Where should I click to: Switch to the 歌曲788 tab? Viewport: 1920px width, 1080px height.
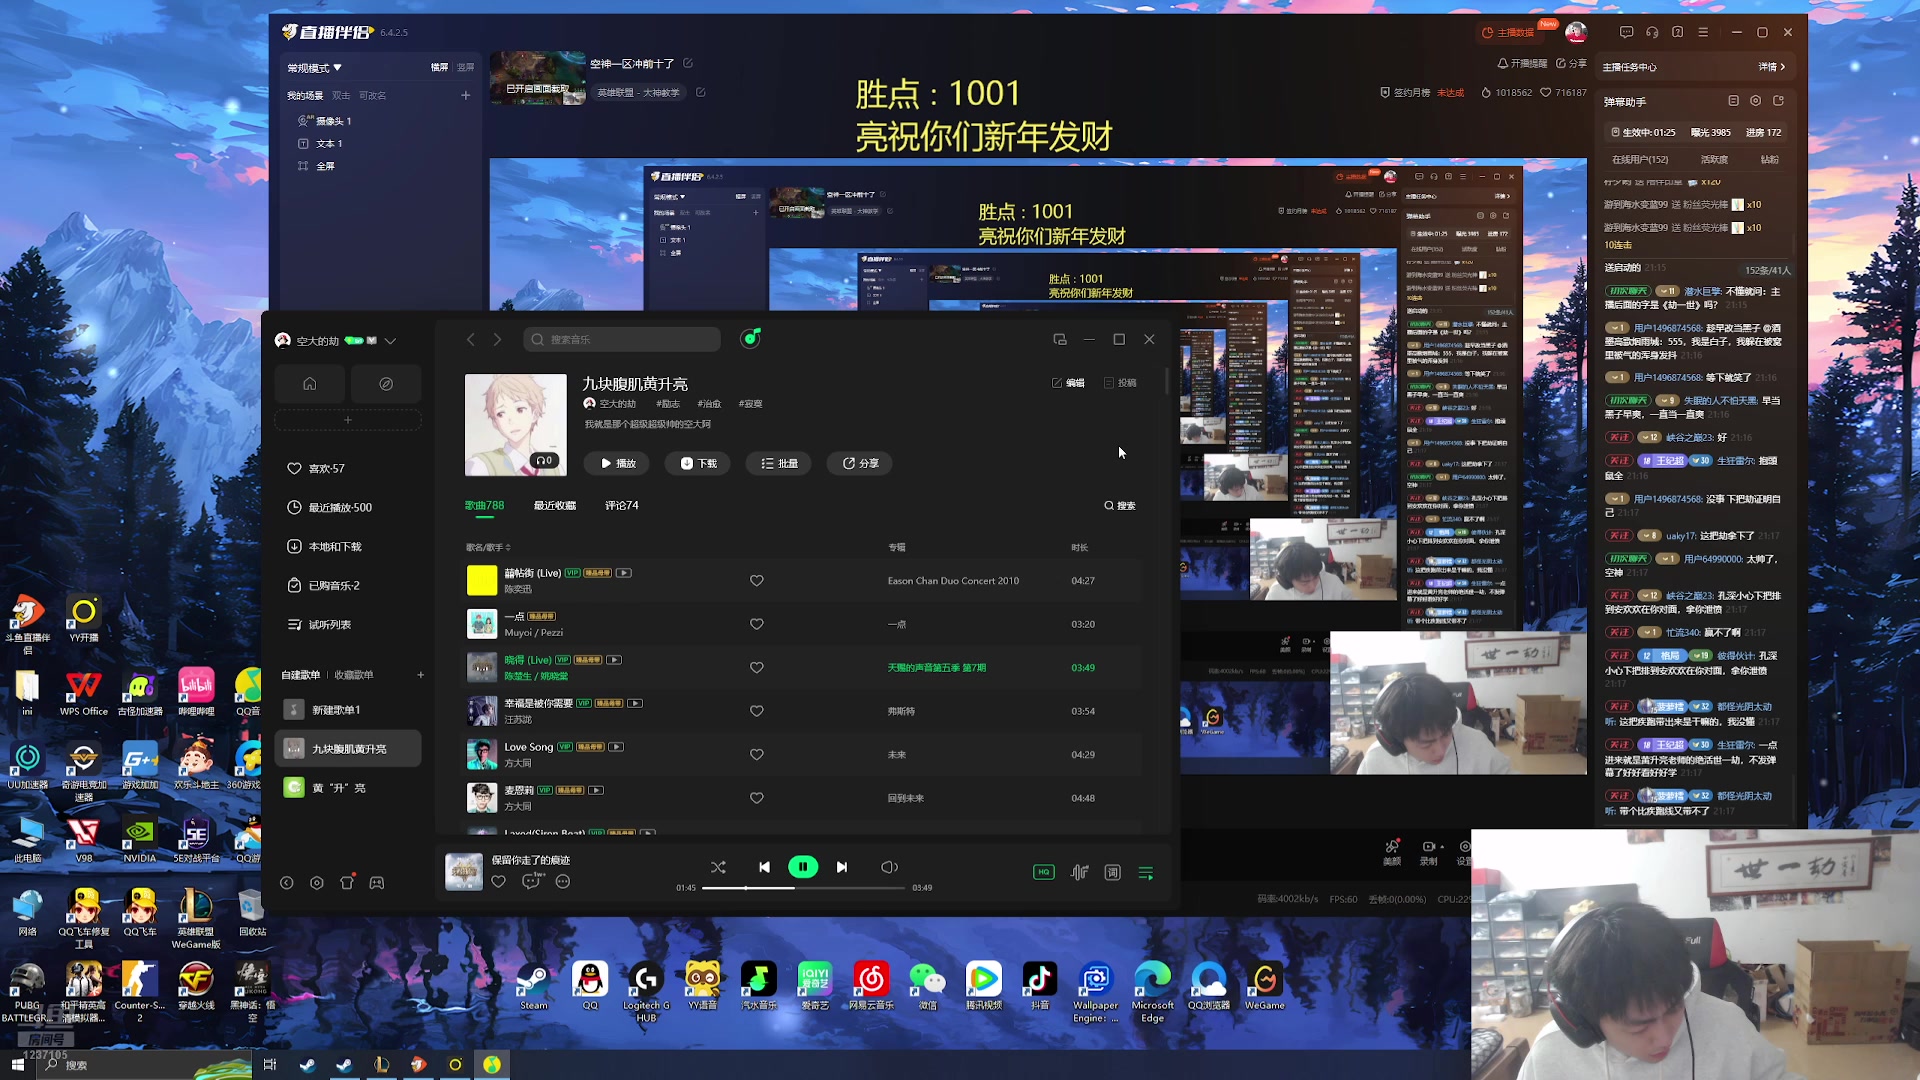(x=484, y=505)
